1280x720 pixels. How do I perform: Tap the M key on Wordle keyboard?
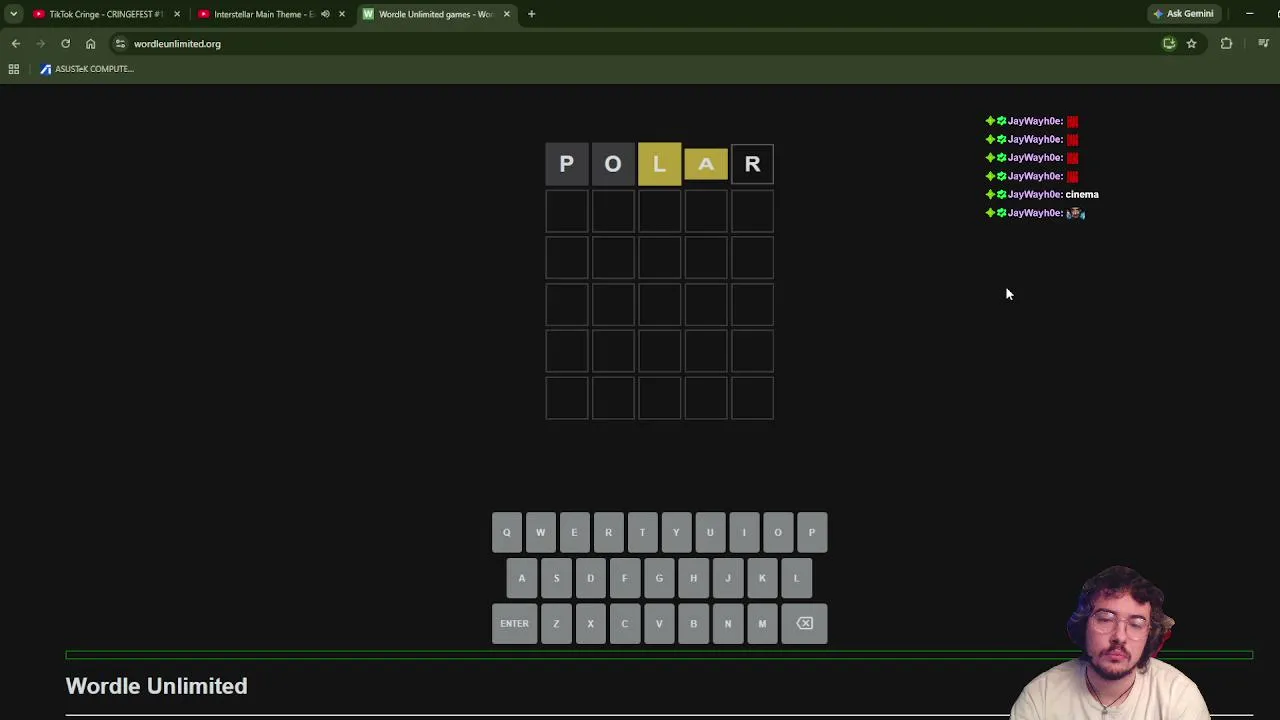762,624
